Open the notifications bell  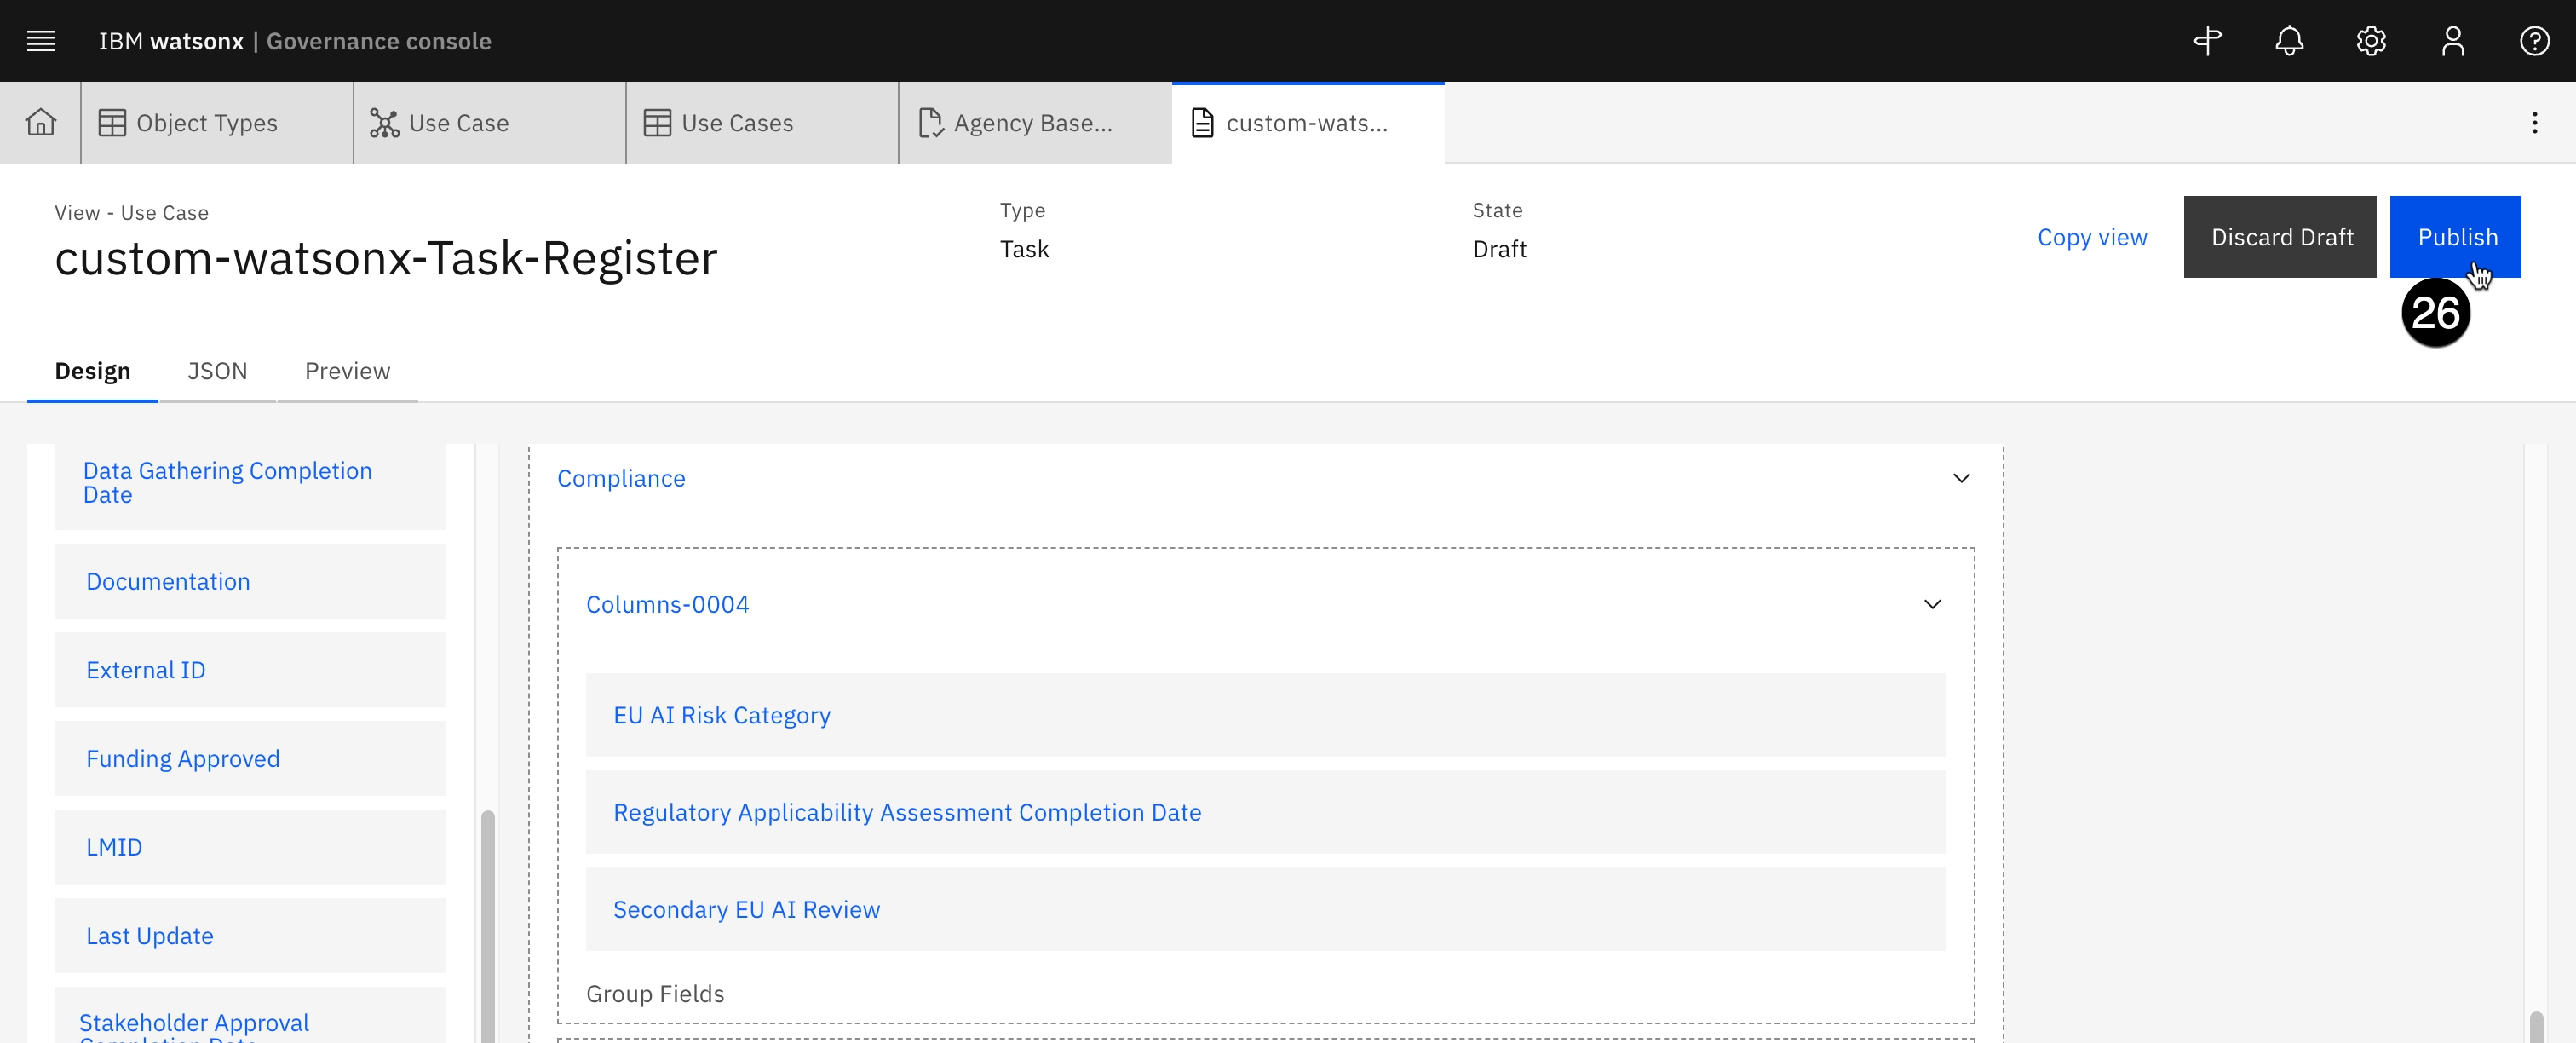2289,41
